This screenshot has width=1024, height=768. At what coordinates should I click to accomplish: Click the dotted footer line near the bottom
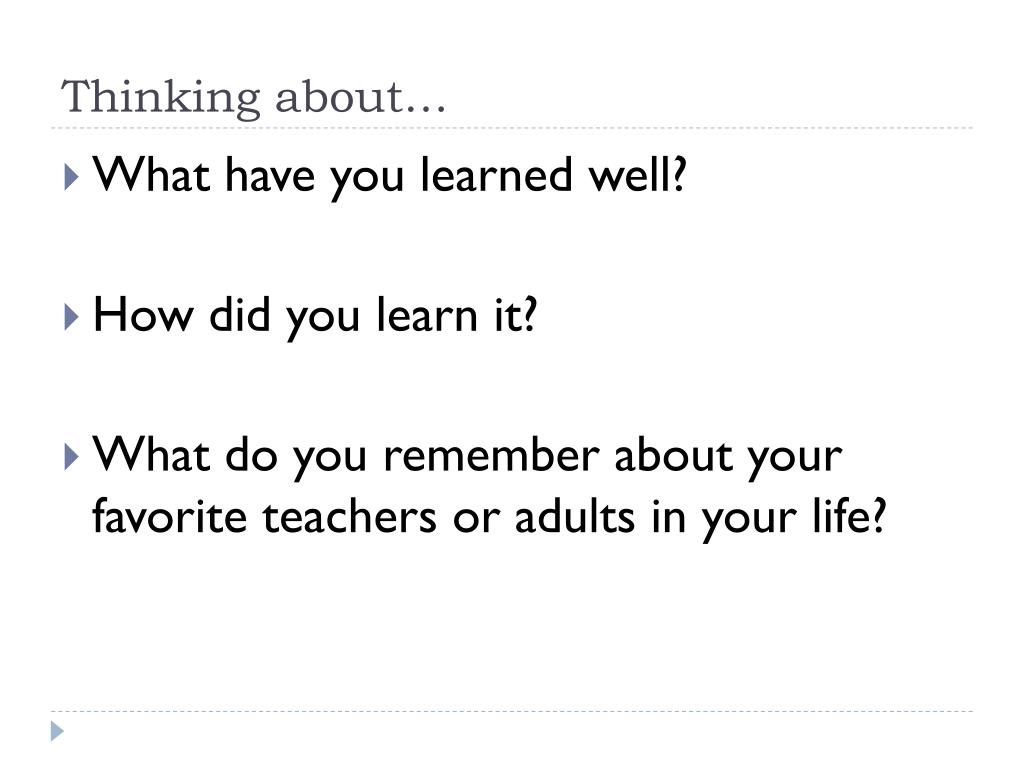pyautogui.click(x=512, y=712)
